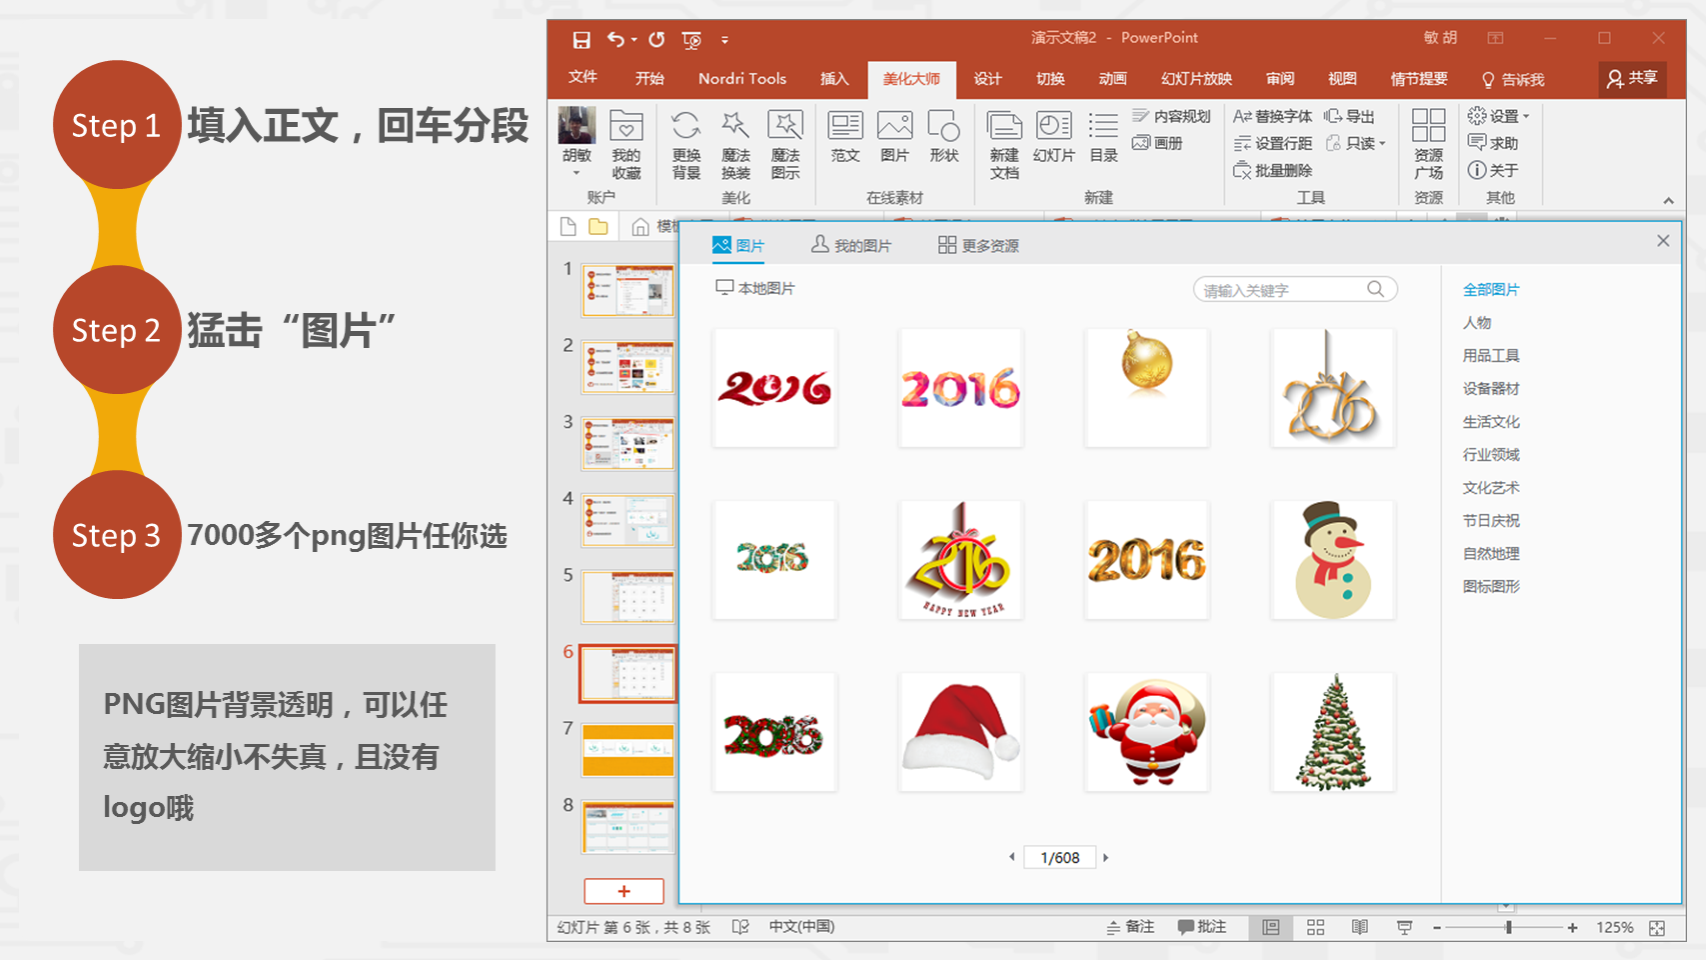
Task: Adjust the zoom slider handle
Action: coord(1508,928)
